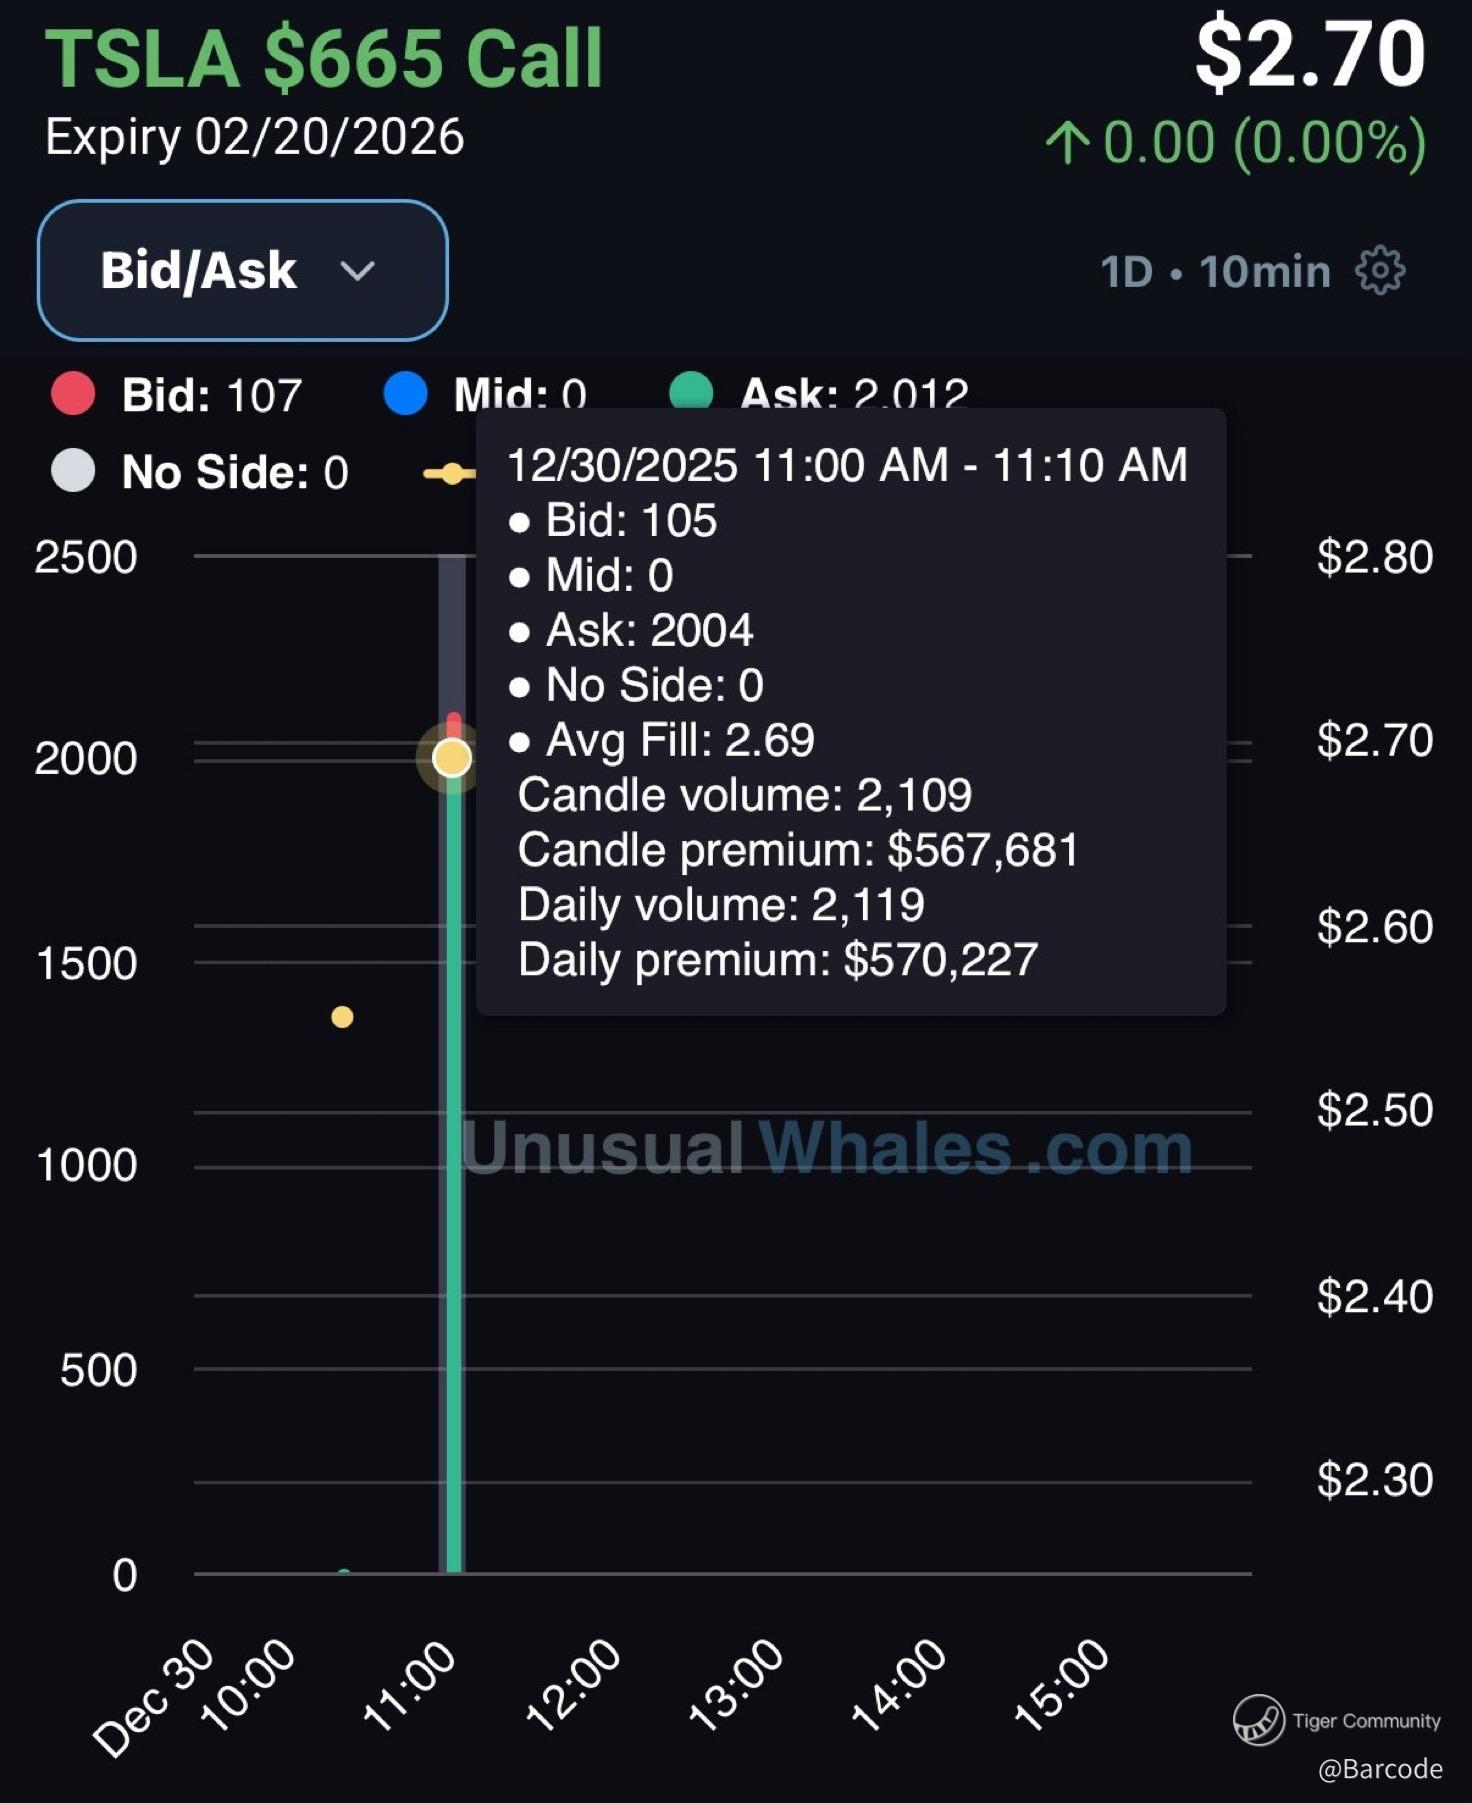
Task: Toggle the red Bid series legend dot
Action: [x=73, y=394]
